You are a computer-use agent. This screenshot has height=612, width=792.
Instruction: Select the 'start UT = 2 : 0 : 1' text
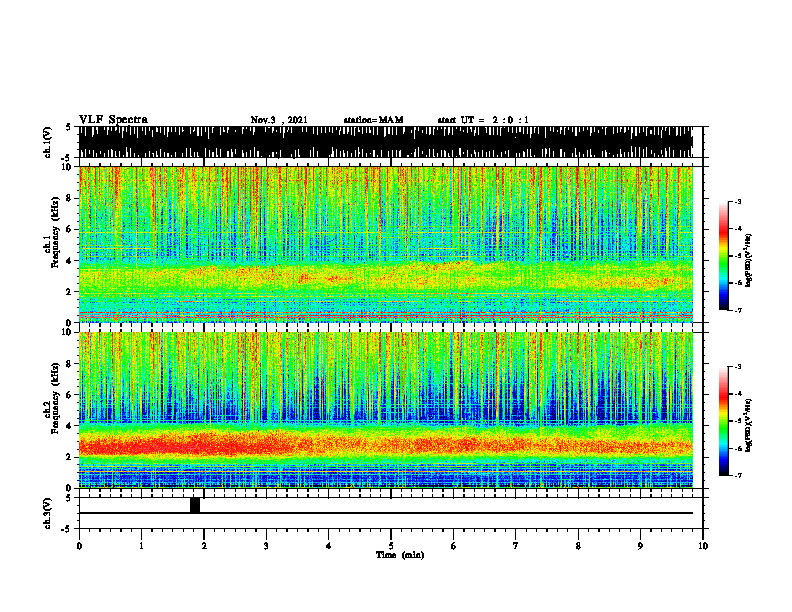click(483, 120)
